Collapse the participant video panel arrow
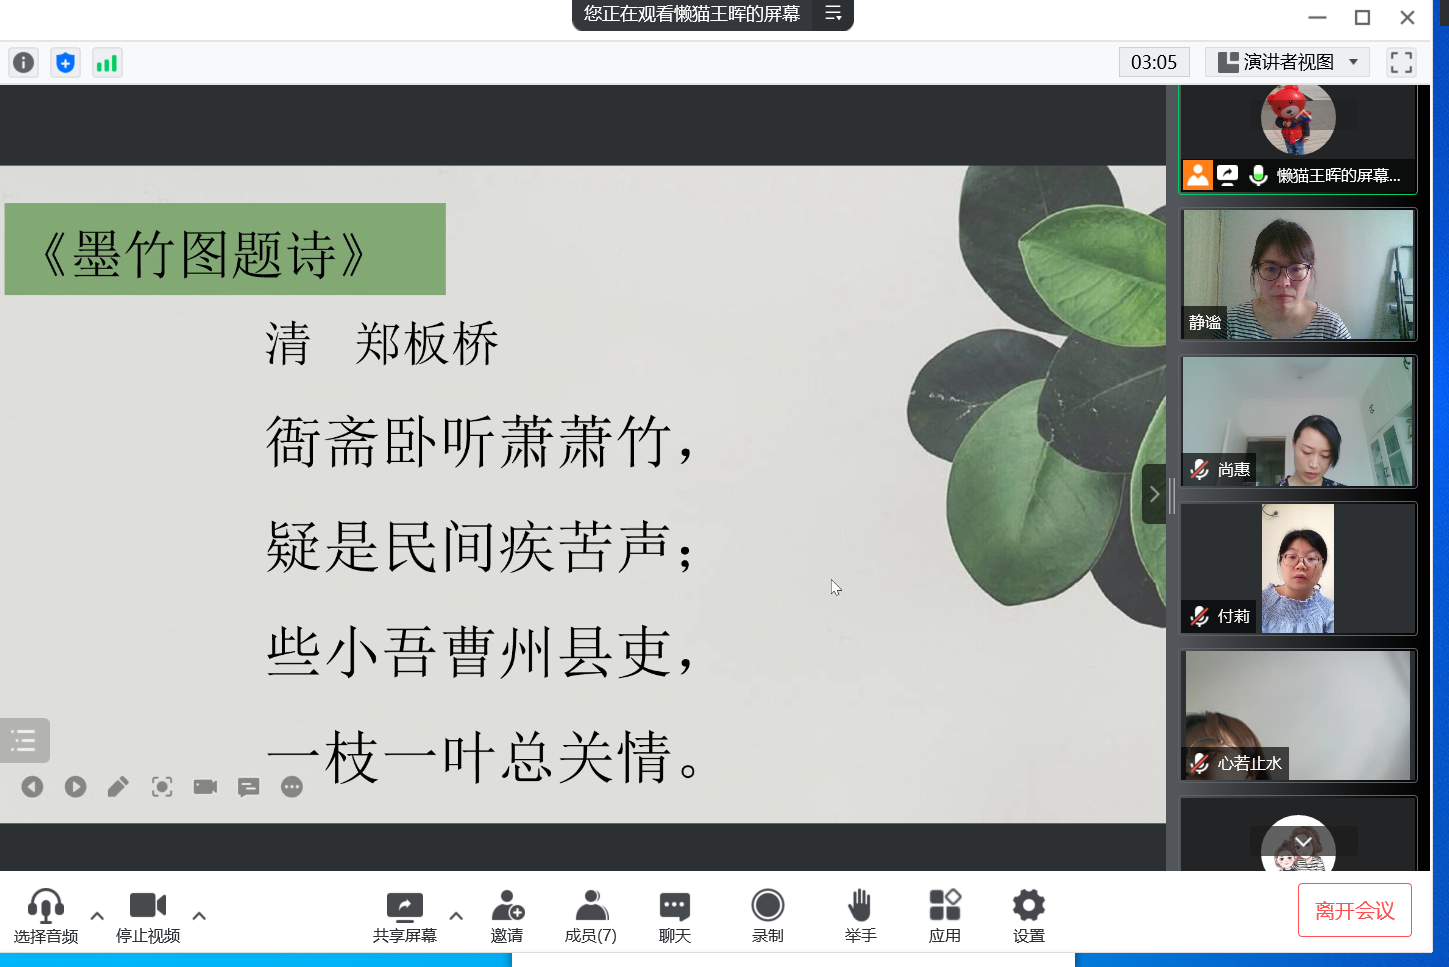This screenshot has width=1449, height=967. (x=1154, y=494)
